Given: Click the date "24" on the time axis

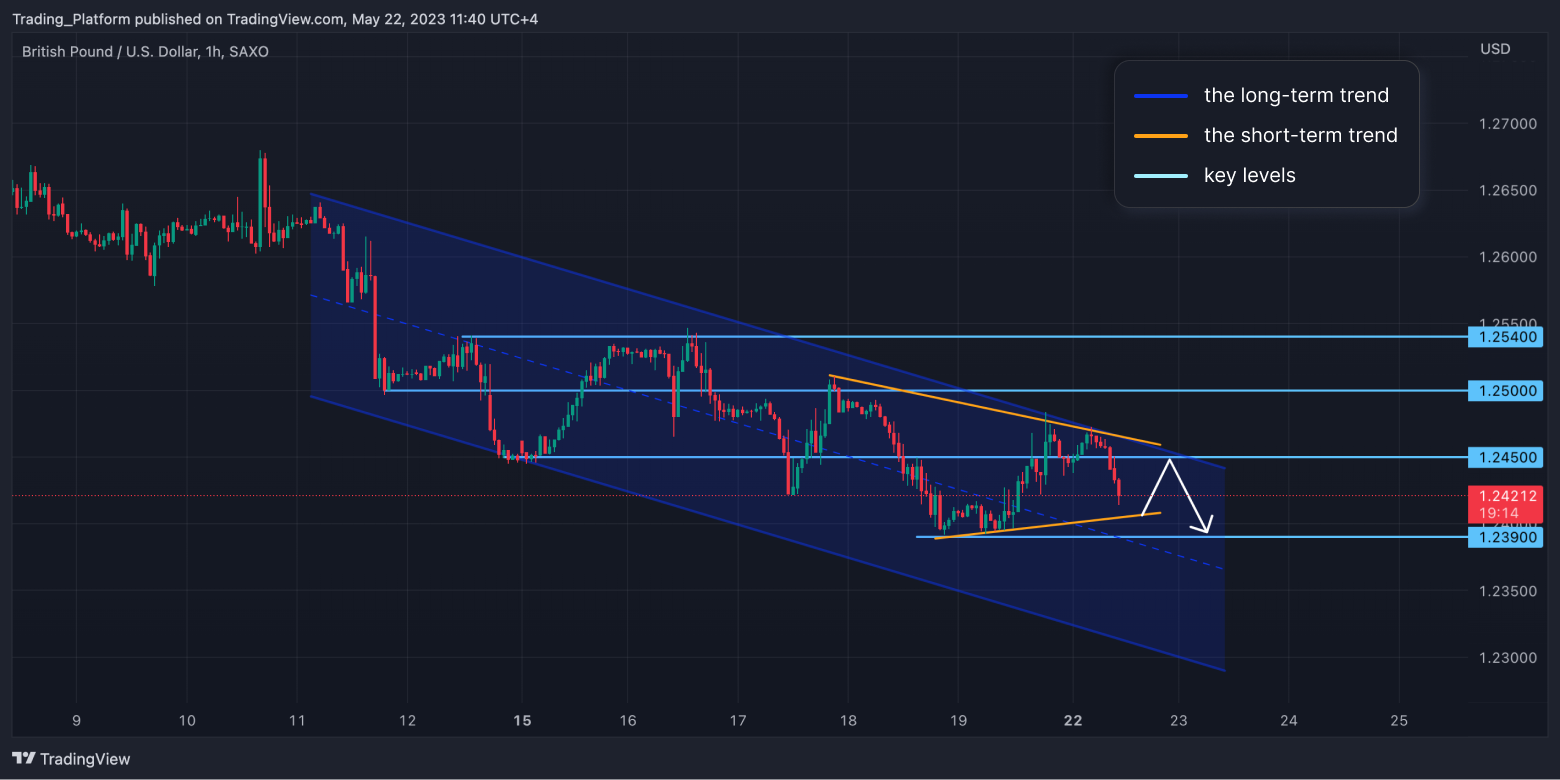Looking at the screenshot, I should [1289, 720].
